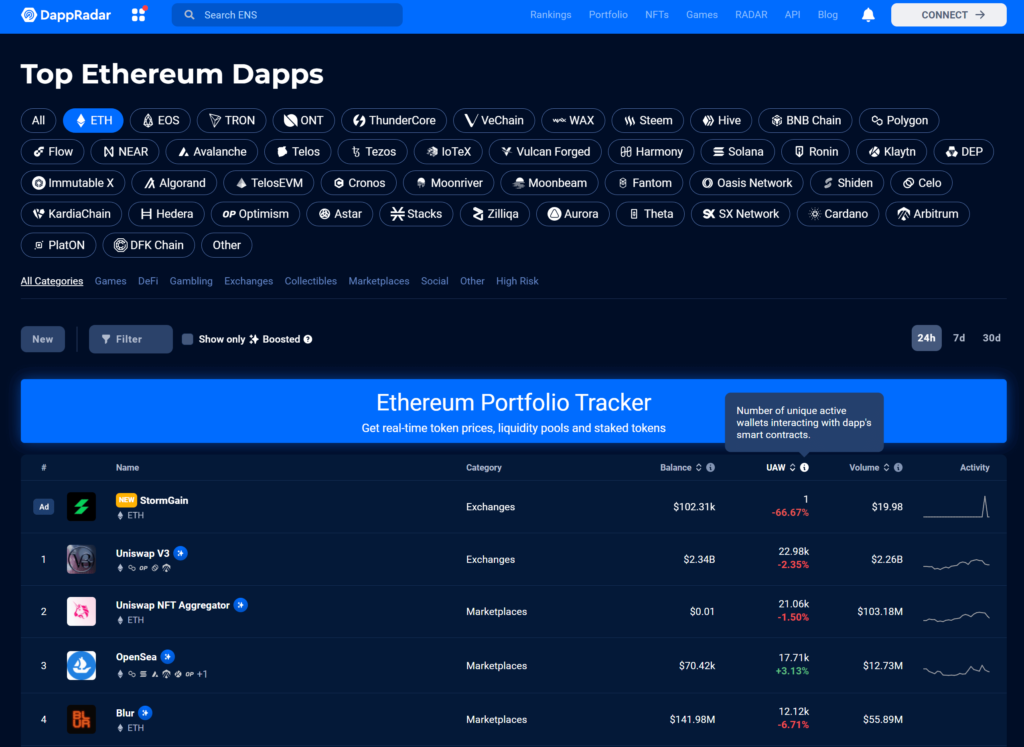This screenshot has width=1024, height=747.
Task: Filter by the Solana chain
Action: tap(738, 151)
